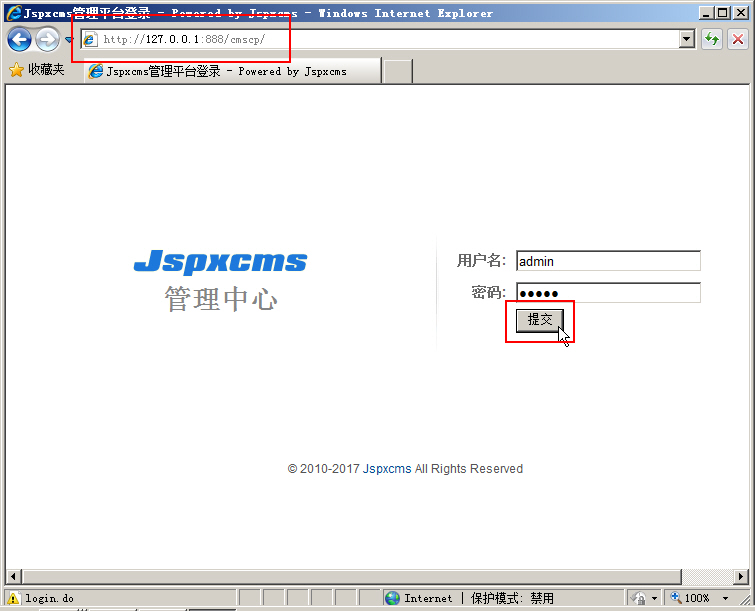Image resolution: width=755 pixels, height=611 pixels.
Task: Click the 保护模式: 禁用 status text
Action: pos(512,598)
